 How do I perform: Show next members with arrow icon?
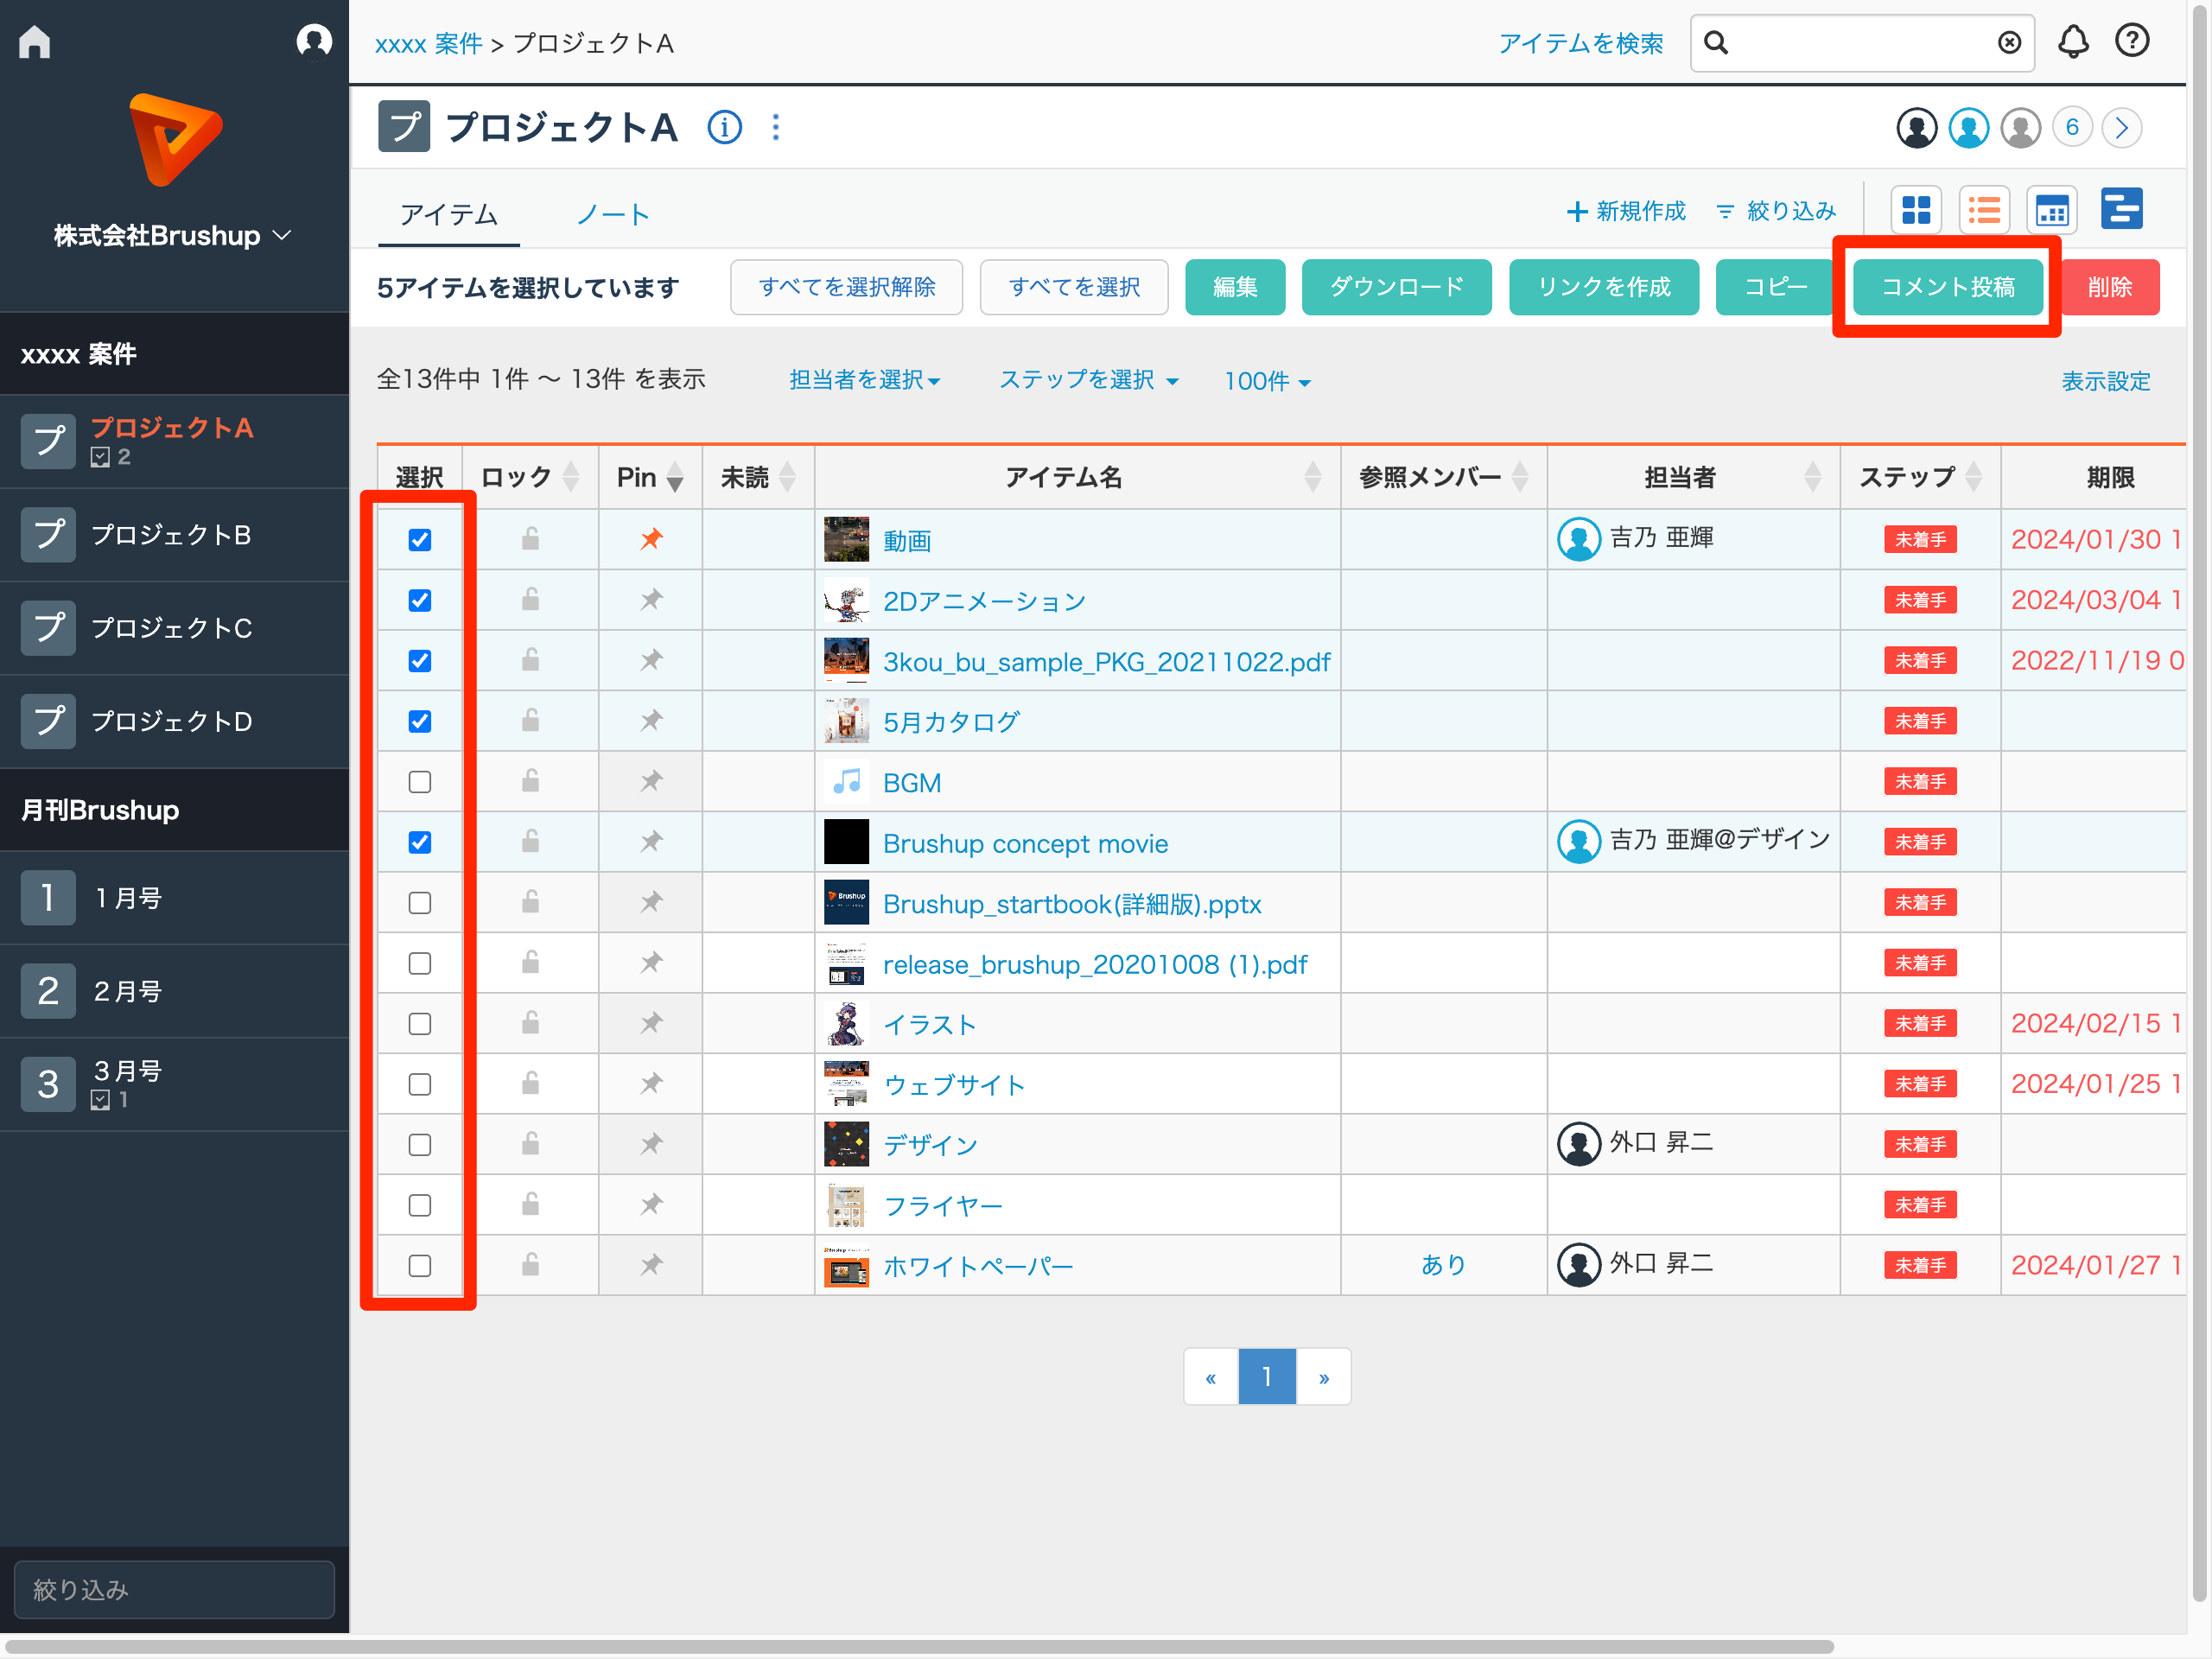coord(2121,127)
